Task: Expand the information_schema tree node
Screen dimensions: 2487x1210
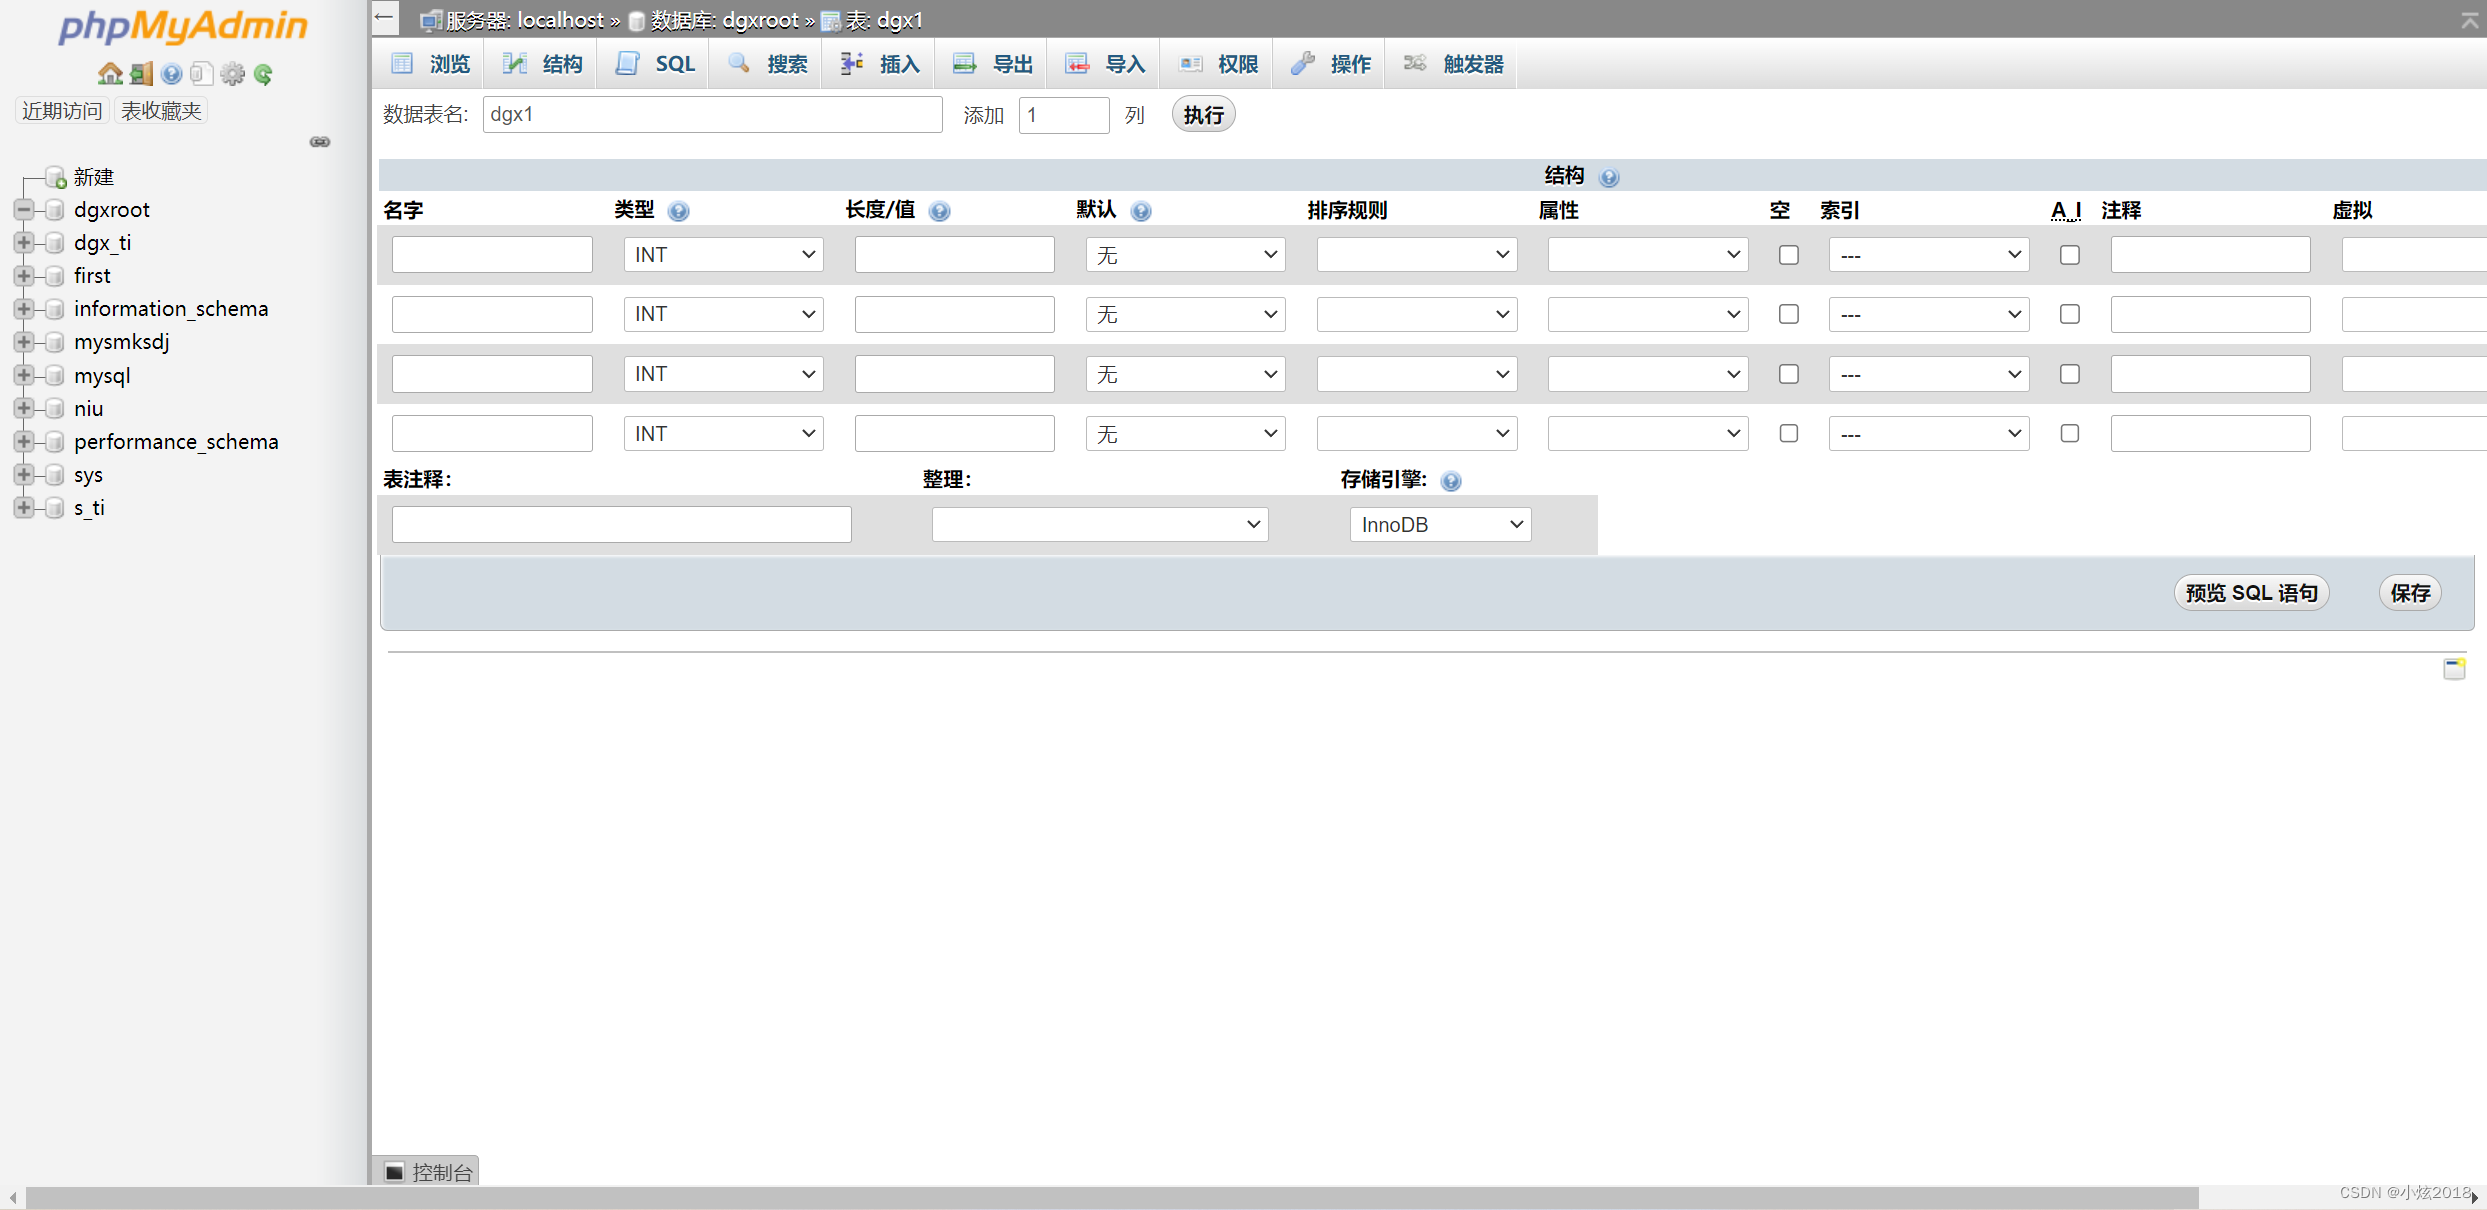Action: (x=24, y=309)
